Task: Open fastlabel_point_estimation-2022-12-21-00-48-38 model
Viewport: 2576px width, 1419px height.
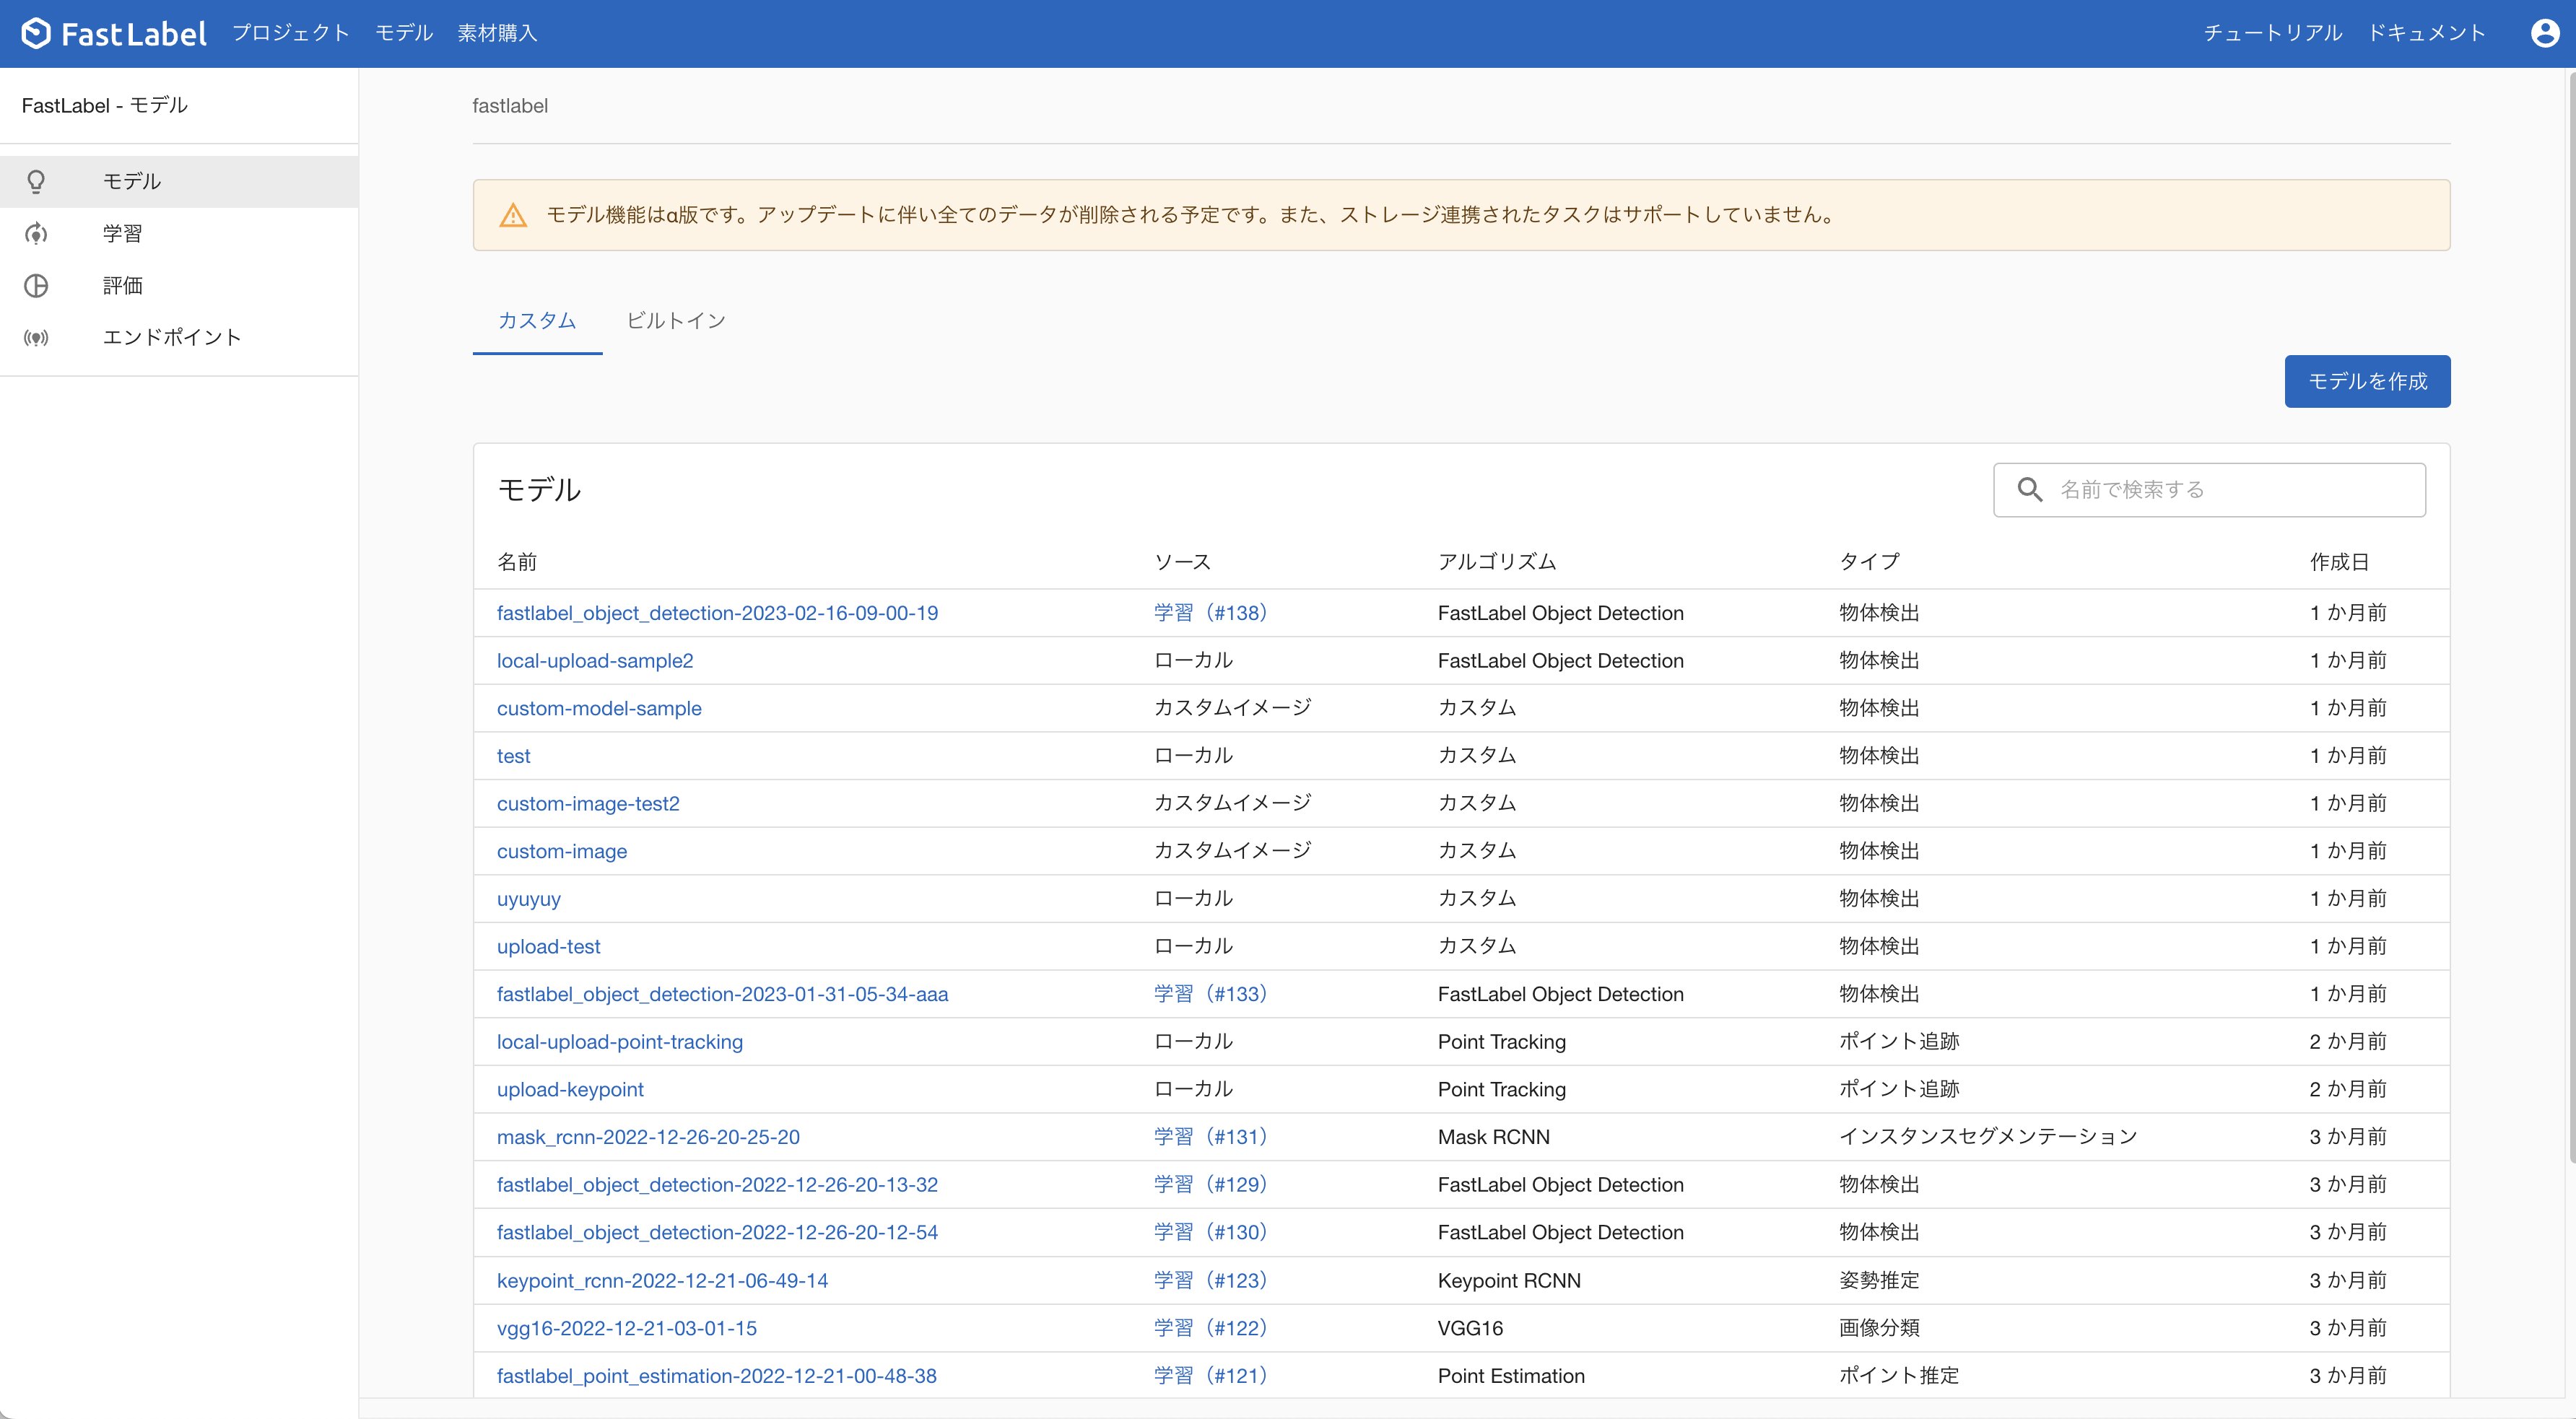Action: [717, 1376]
